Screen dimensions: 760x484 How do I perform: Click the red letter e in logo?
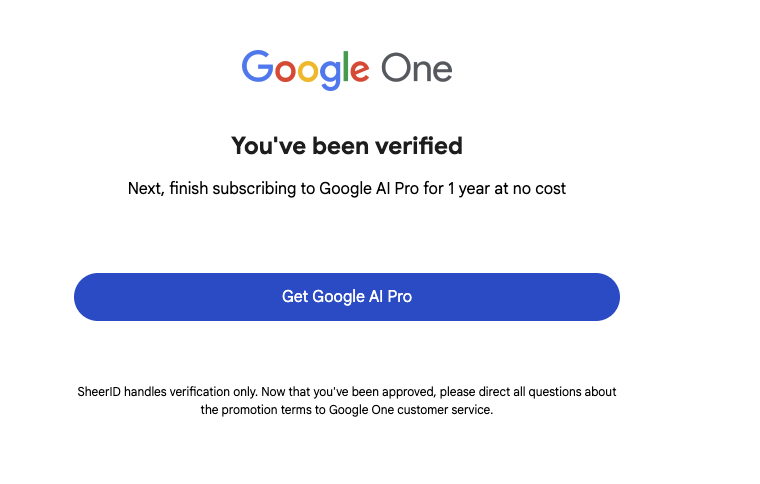pyautogui.click(x=360, y=70)
